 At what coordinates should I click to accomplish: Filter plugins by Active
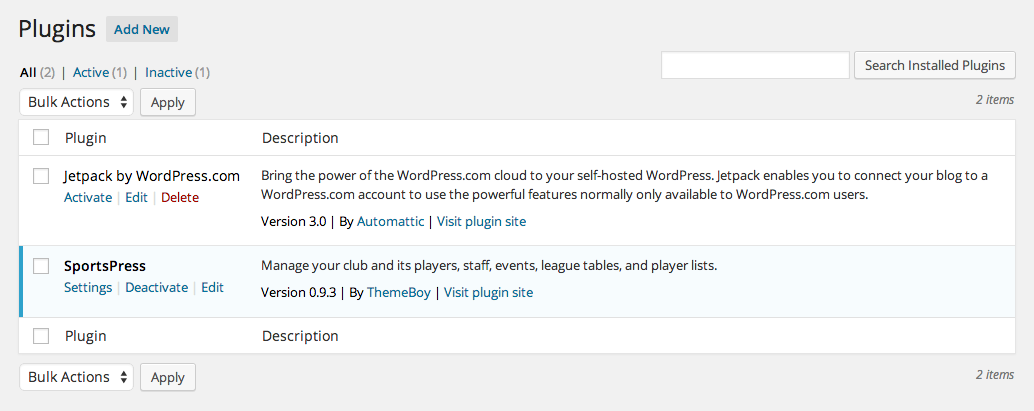(91, 72)
